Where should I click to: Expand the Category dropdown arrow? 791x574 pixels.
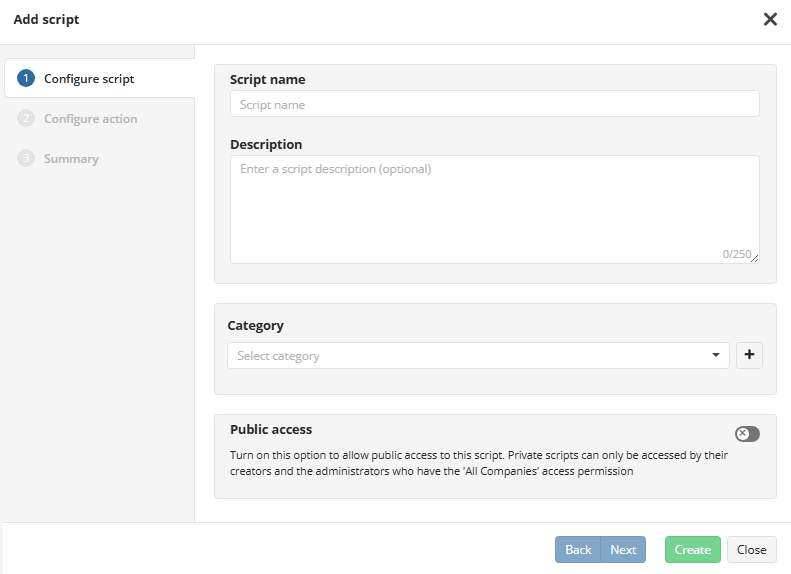(716, 355)
